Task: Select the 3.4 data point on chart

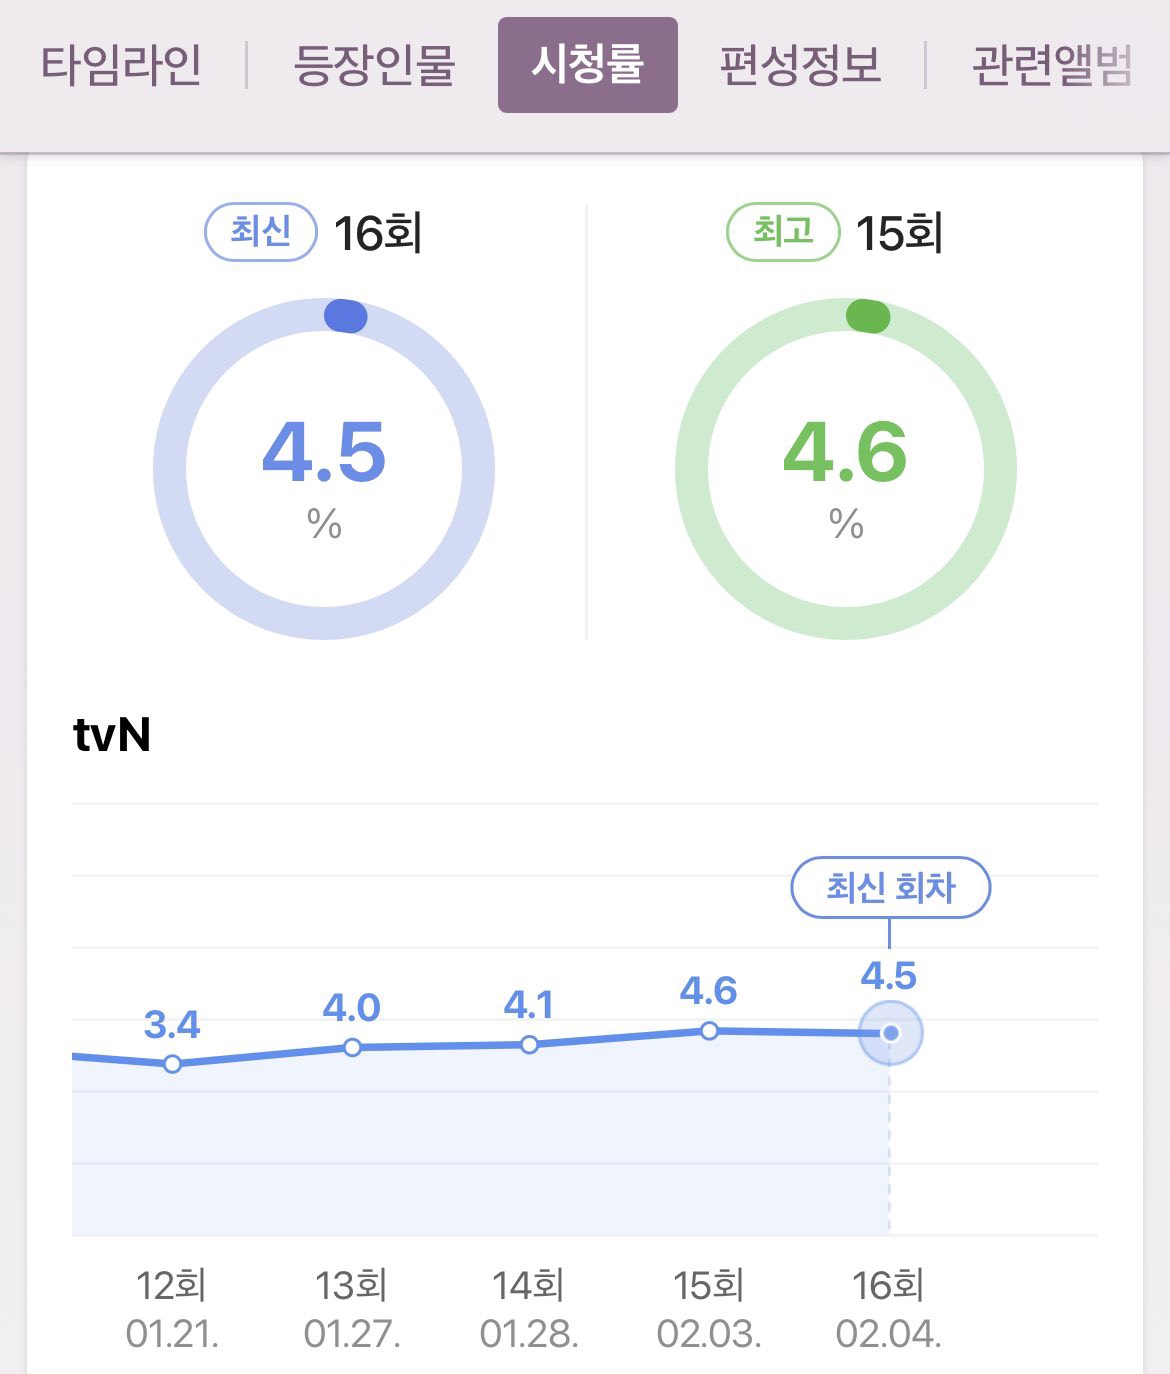Action: tap(172, 1064)
